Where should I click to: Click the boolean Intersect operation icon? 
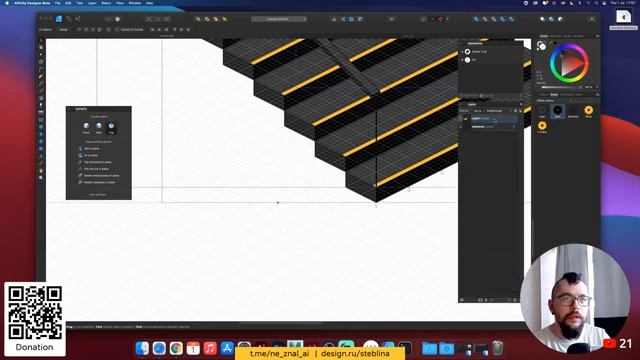(x=493, y=19)
